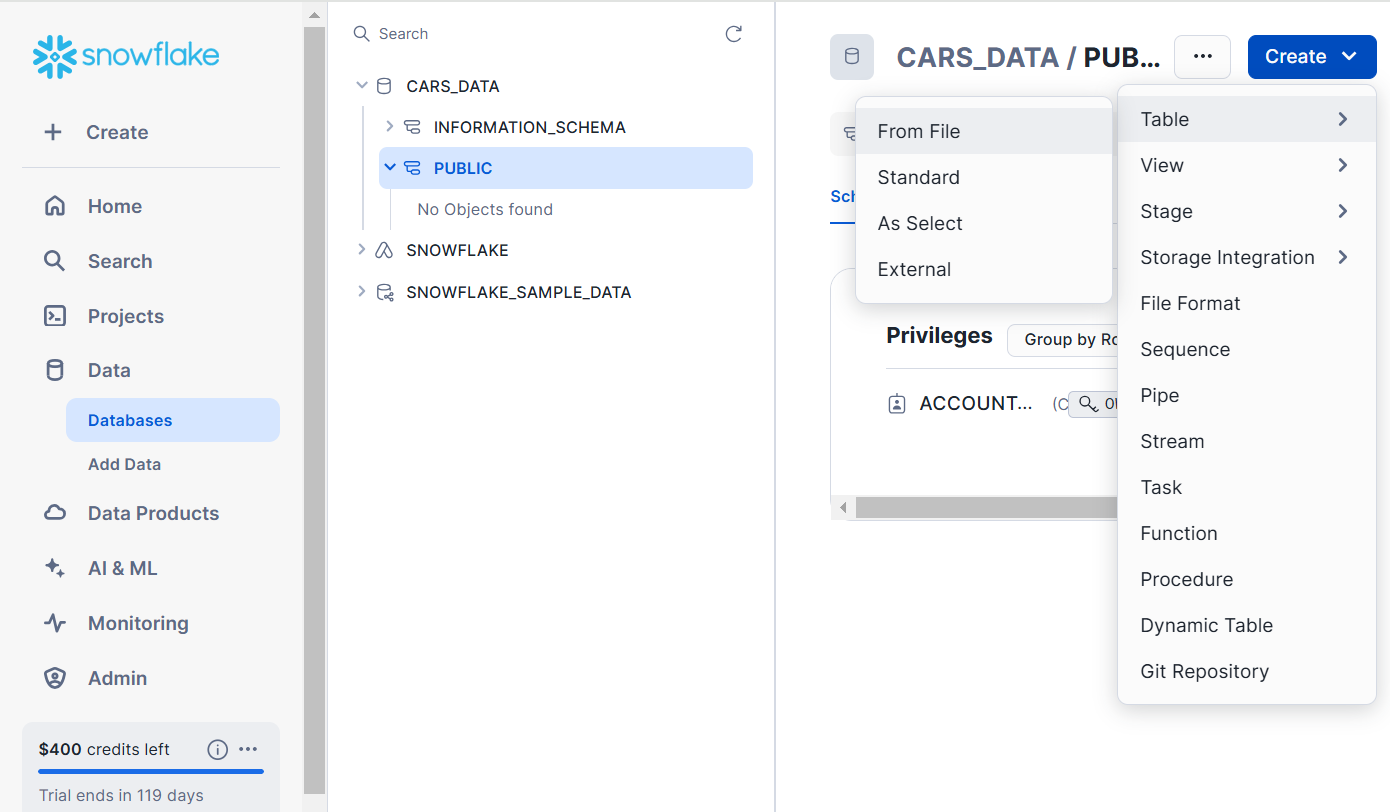Image resolution: width=1390 pixels, height=812 pixels.
Task: Select Sequence in Create menu
Action: coord(1246,349)
